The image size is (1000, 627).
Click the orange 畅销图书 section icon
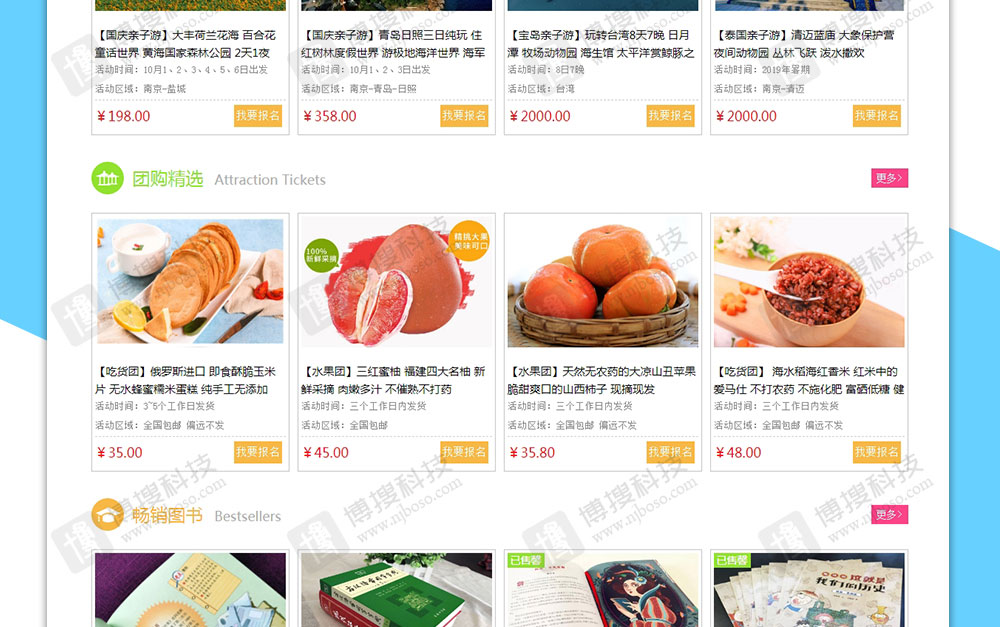tap(107, 515)
